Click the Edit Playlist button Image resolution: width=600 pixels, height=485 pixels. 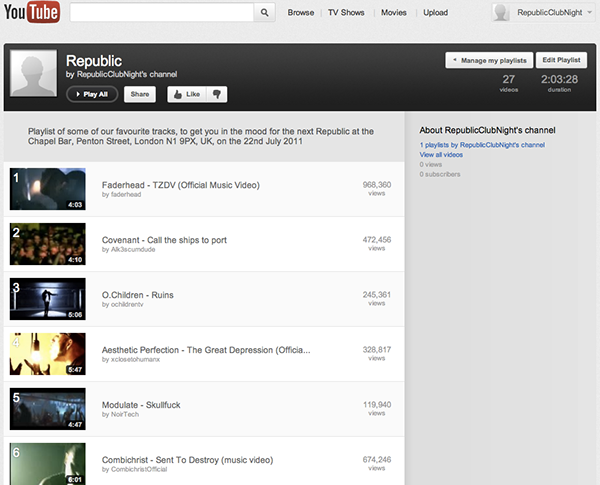pyautogui.click(x=561, y=60)
